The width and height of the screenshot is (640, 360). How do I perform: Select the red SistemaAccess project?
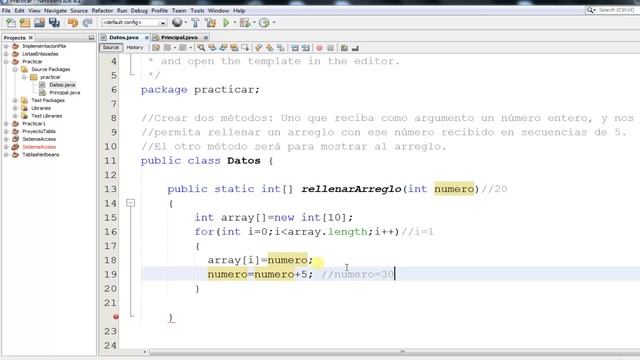pyautogui.click(x=39, y=147)
